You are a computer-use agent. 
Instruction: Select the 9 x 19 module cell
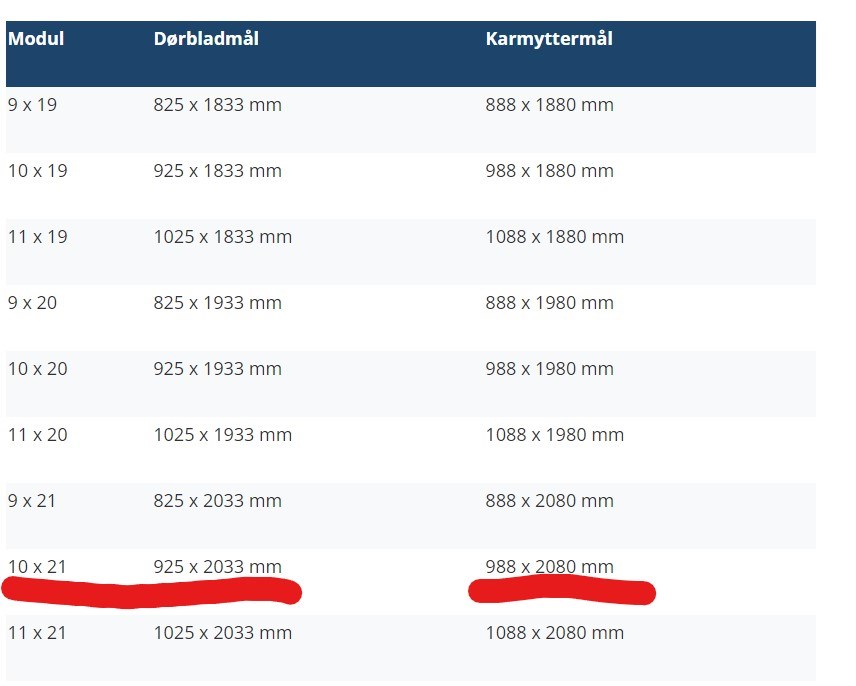click(x=33, y=105)
